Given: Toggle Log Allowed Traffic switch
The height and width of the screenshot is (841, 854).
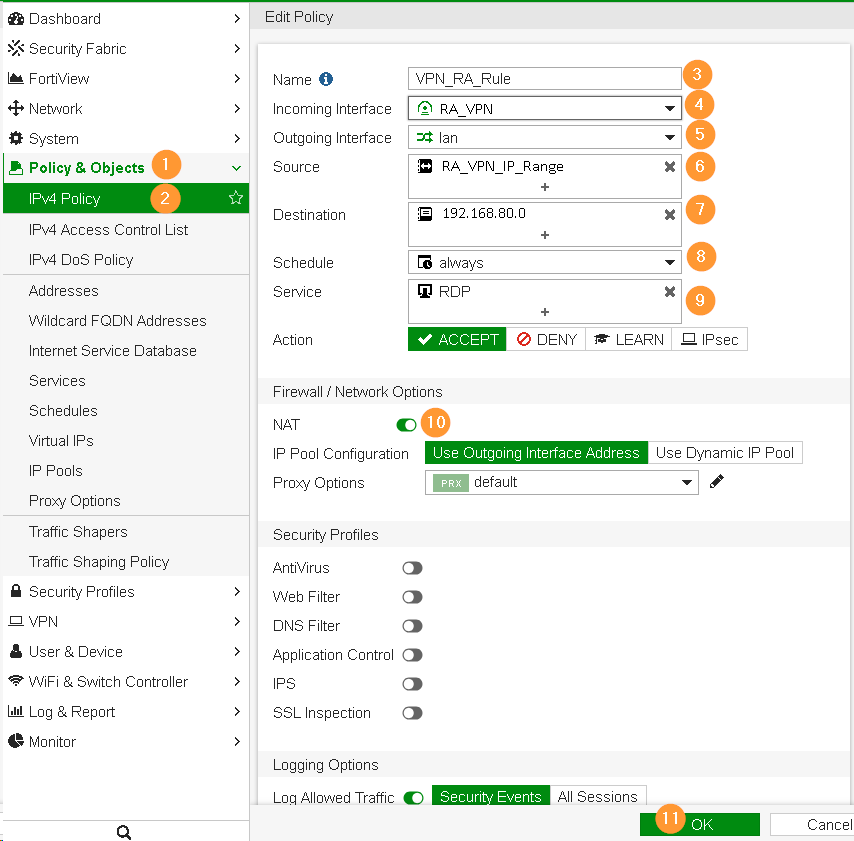Looking at the screenshot, I should click(413, 798).
